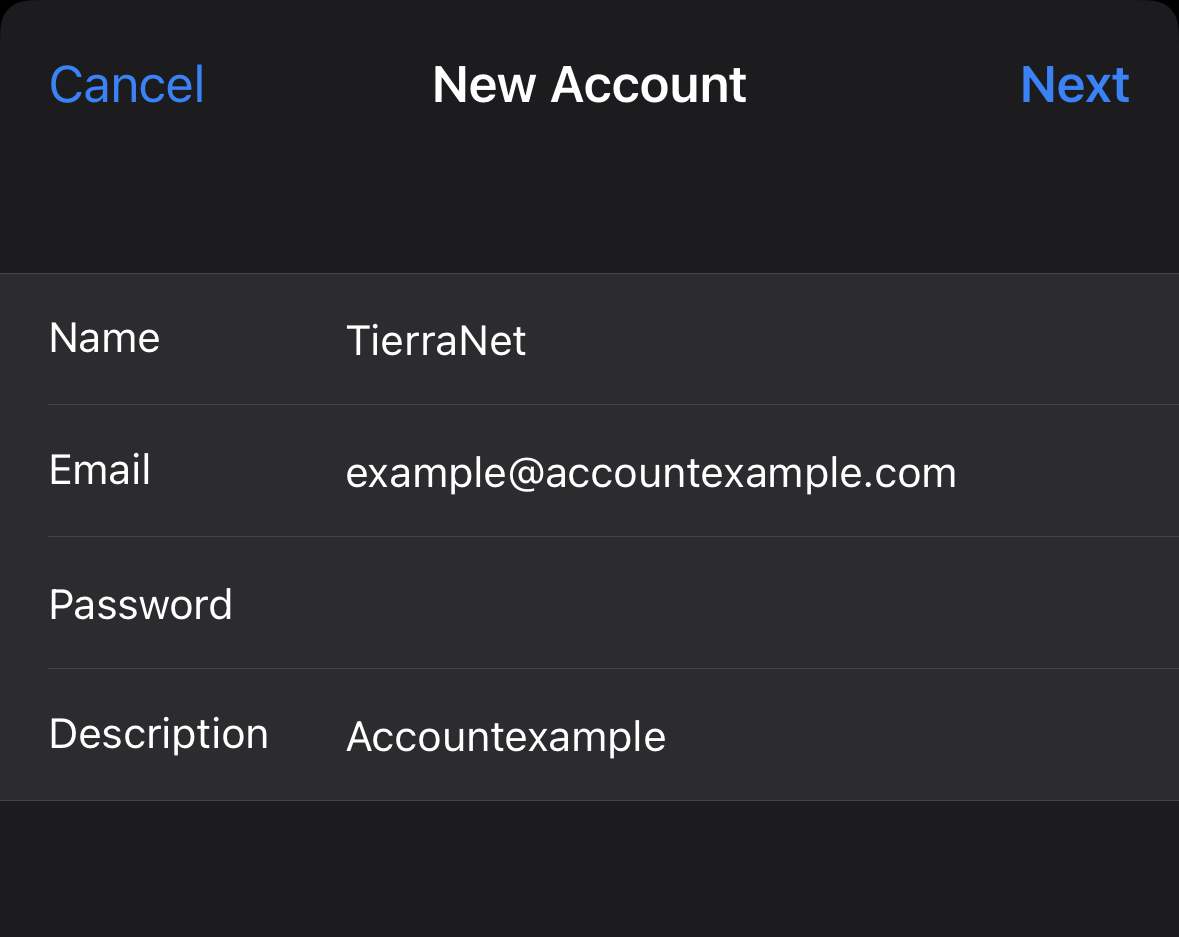1179x937 pixels.
Task: Click the @ symbol in the email address
Action: [x=526, y=473]
